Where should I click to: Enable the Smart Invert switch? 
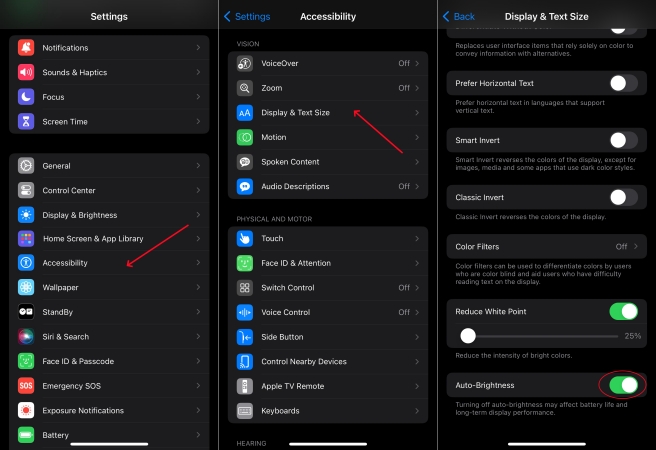(x=623, y=140)
